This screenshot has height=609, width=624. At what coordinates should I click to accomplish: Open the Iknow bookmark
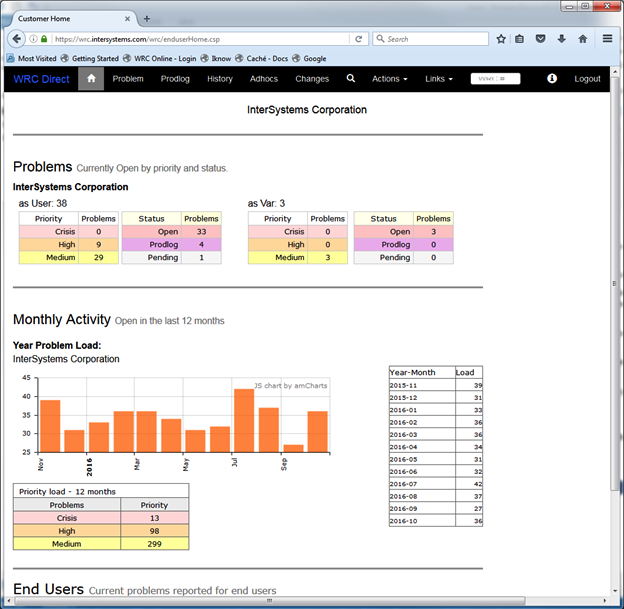point(216,59)
